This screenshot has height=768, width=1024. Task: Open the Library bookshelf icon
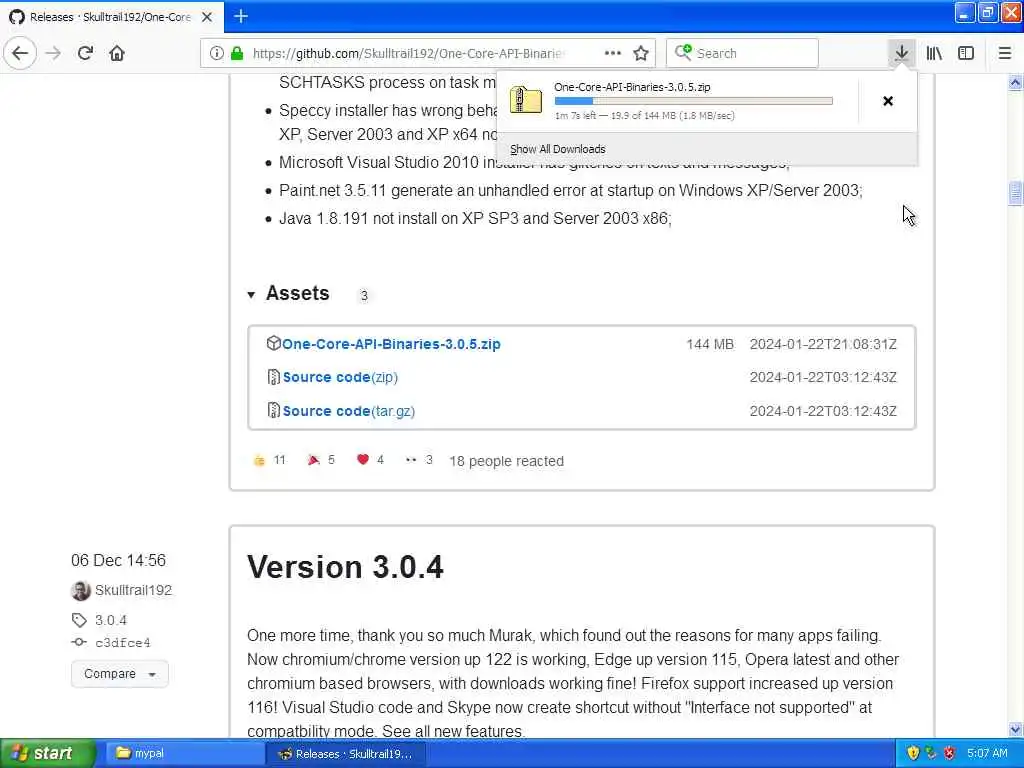click(934, 53)
